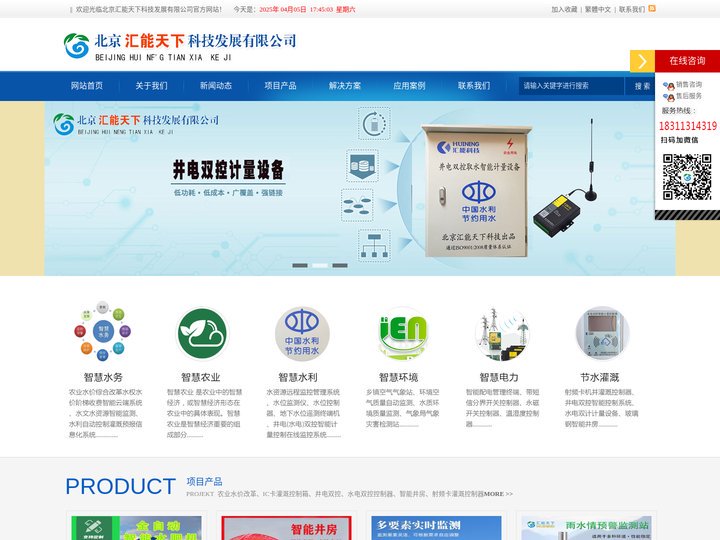Open the 智慧水利 water conservation icon

point(302,334)
